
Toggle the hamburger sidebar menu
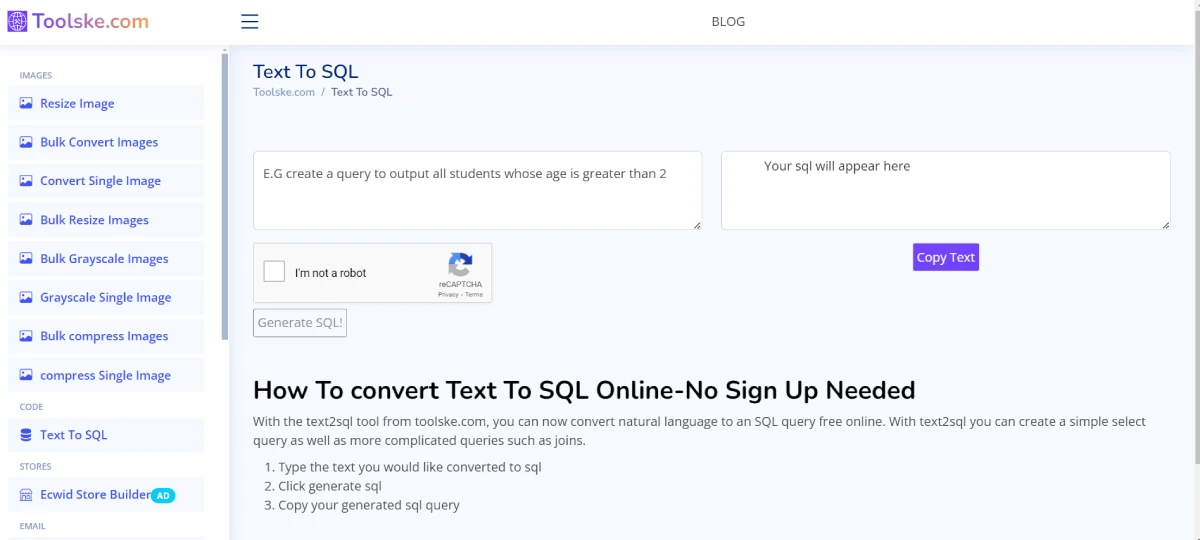(x=250, y=22)
